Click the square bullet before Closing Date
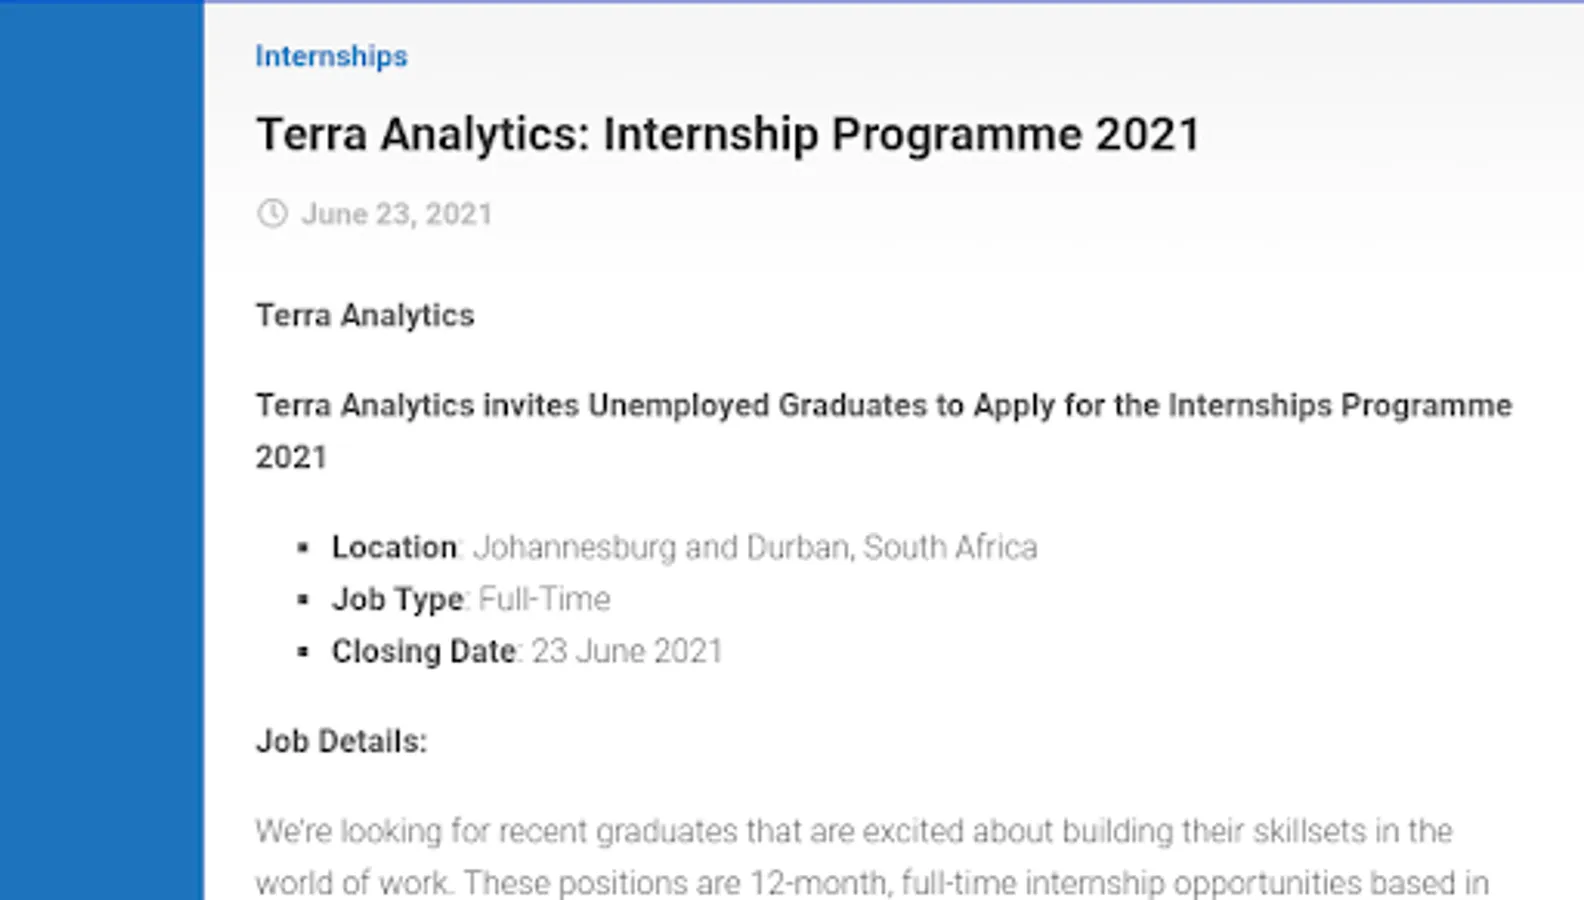This screenshot has height=900, width=1584. [x=303, y=652]
